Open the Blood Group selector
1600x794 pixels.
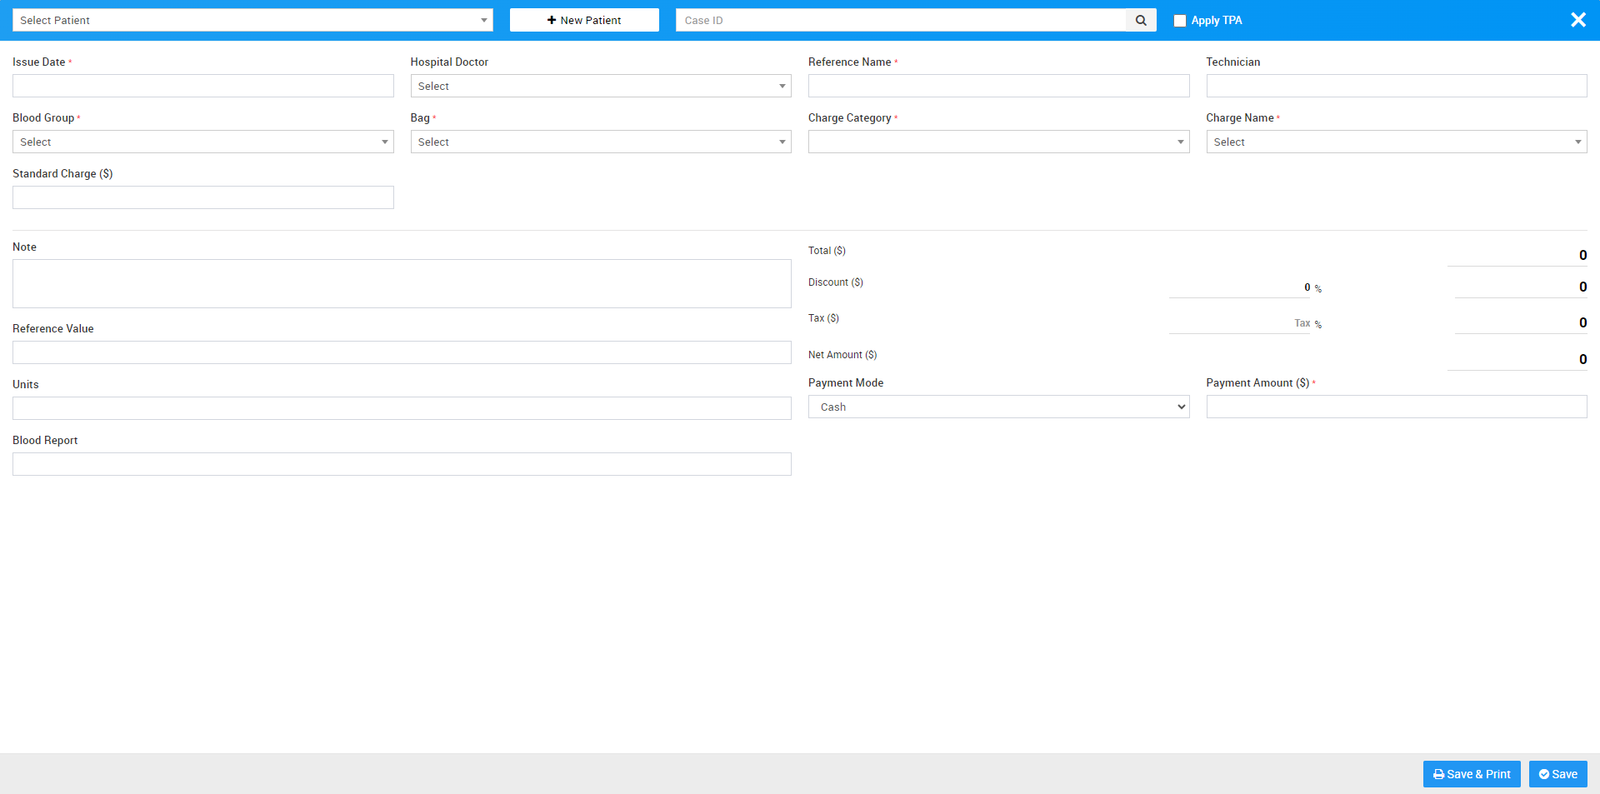[203, 142]
